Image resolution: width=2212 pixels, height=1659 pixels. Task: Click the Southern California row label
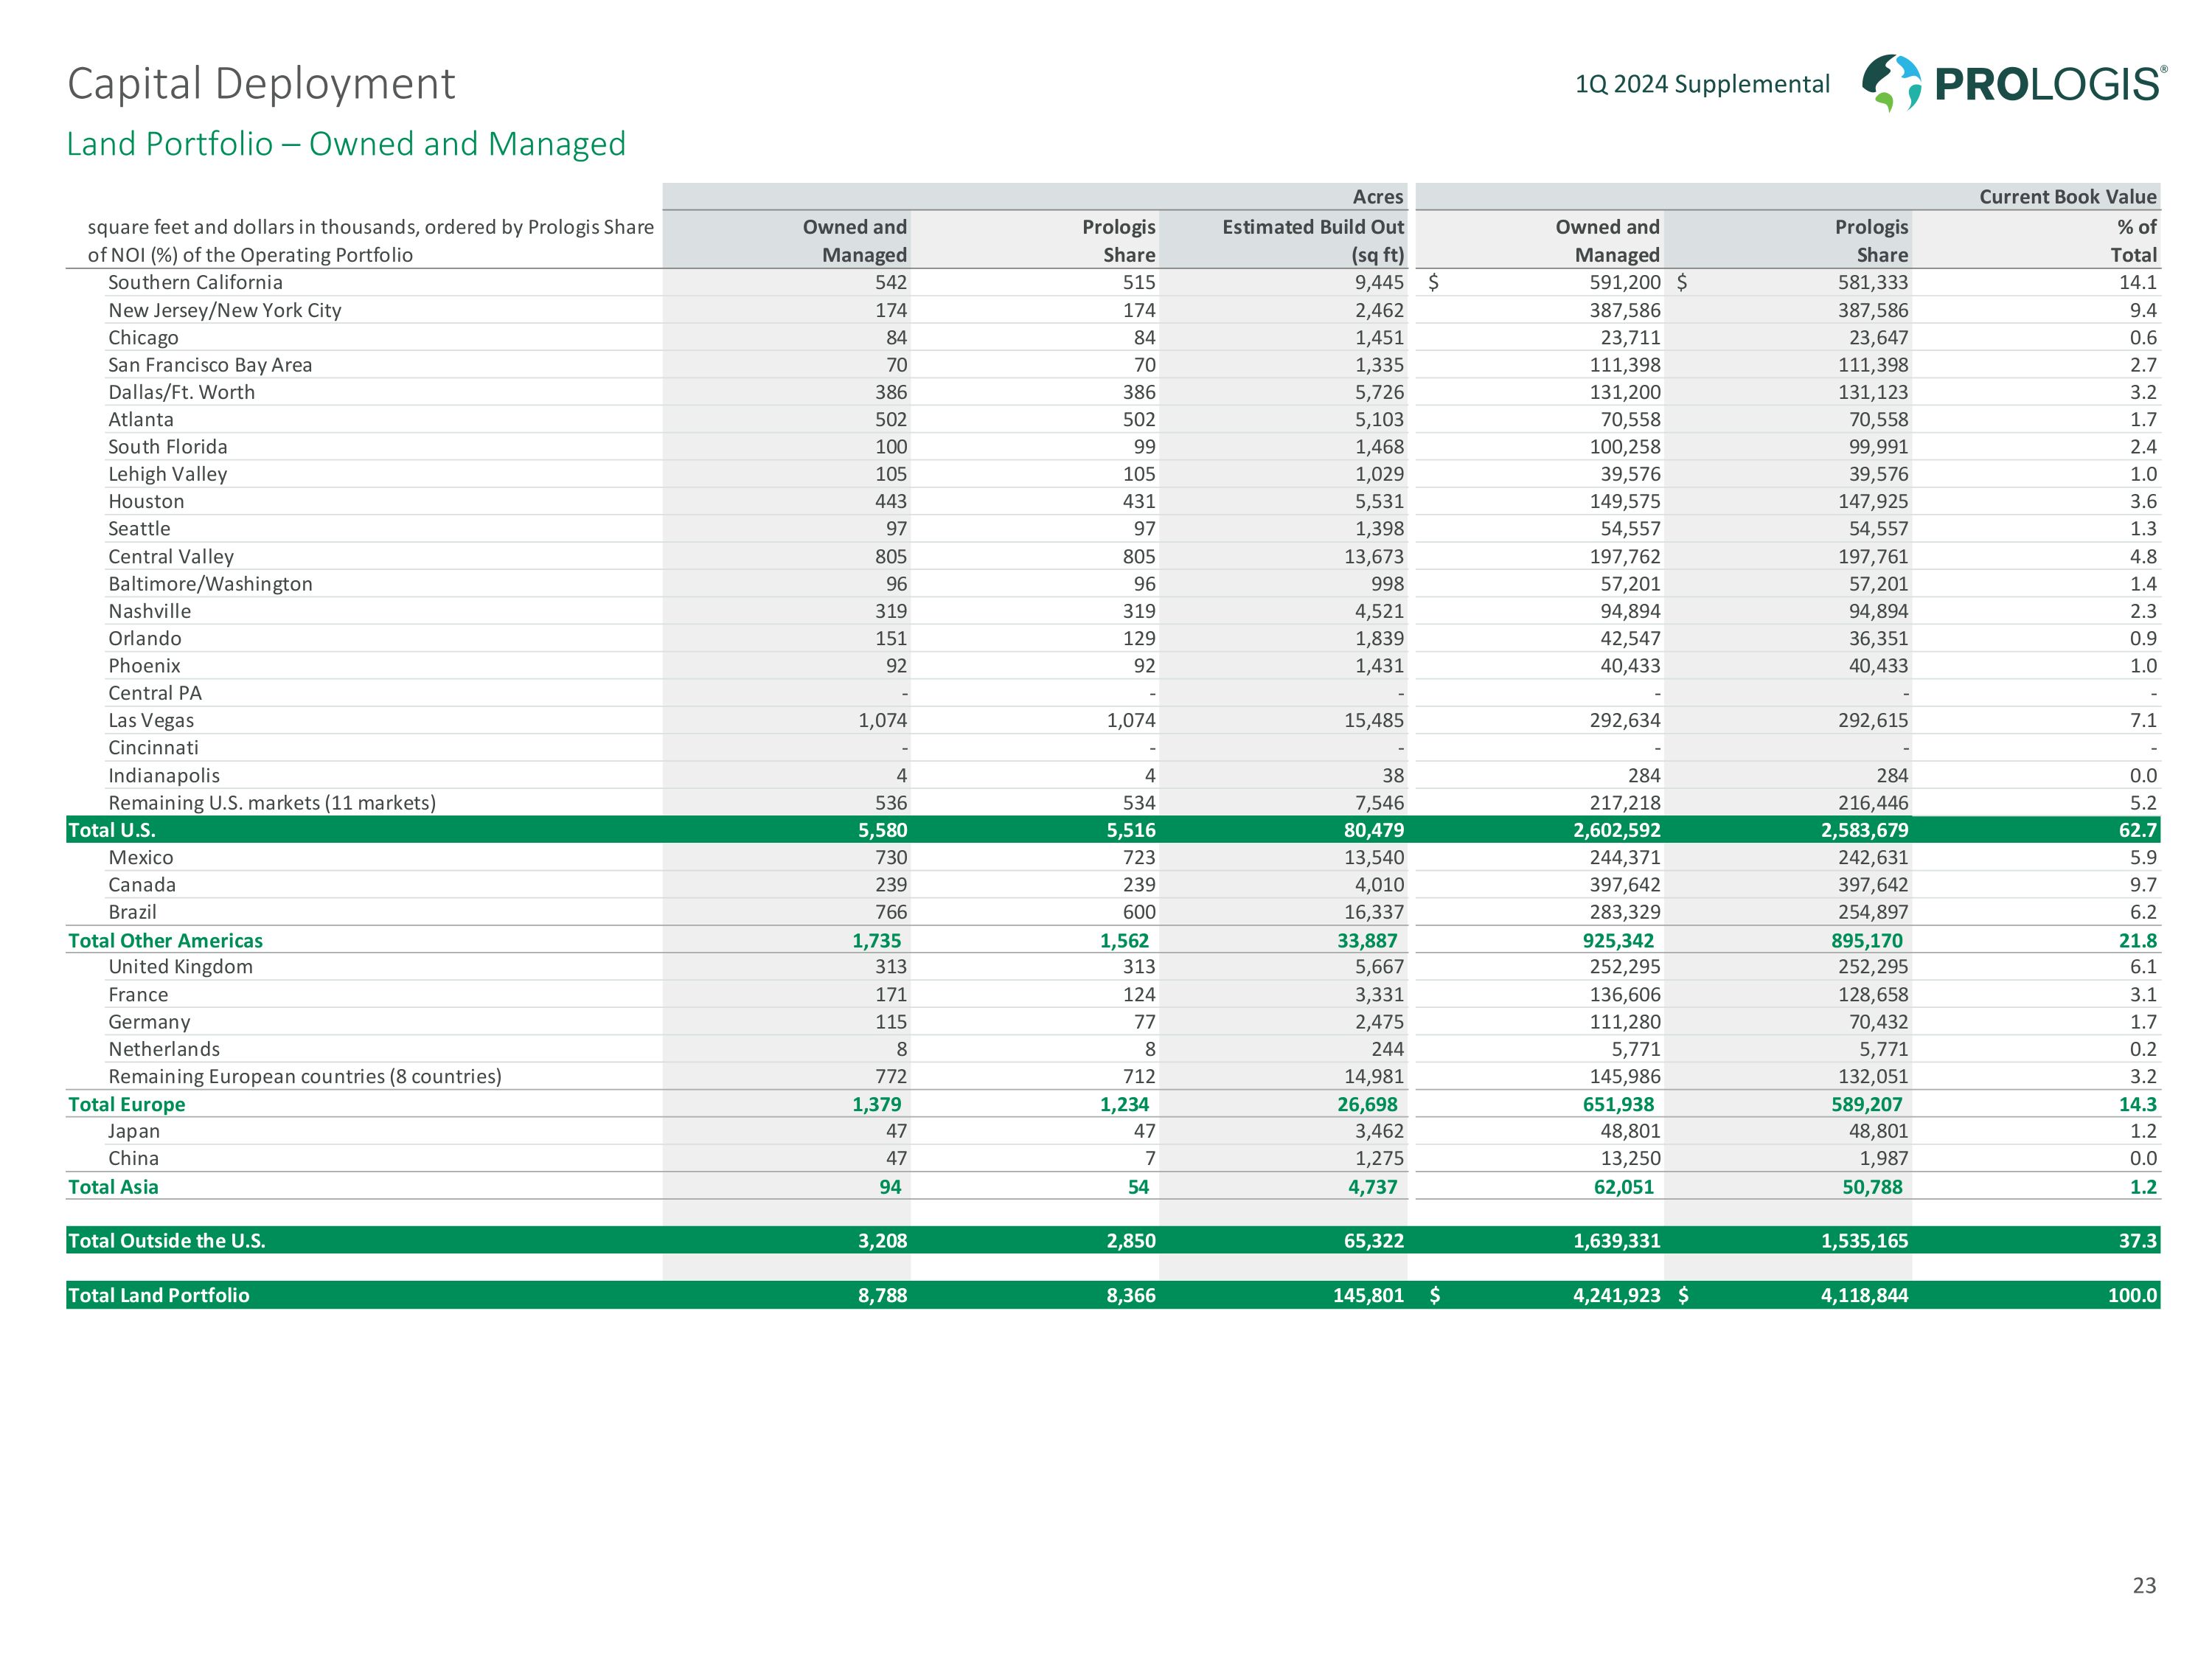[195, 283]
